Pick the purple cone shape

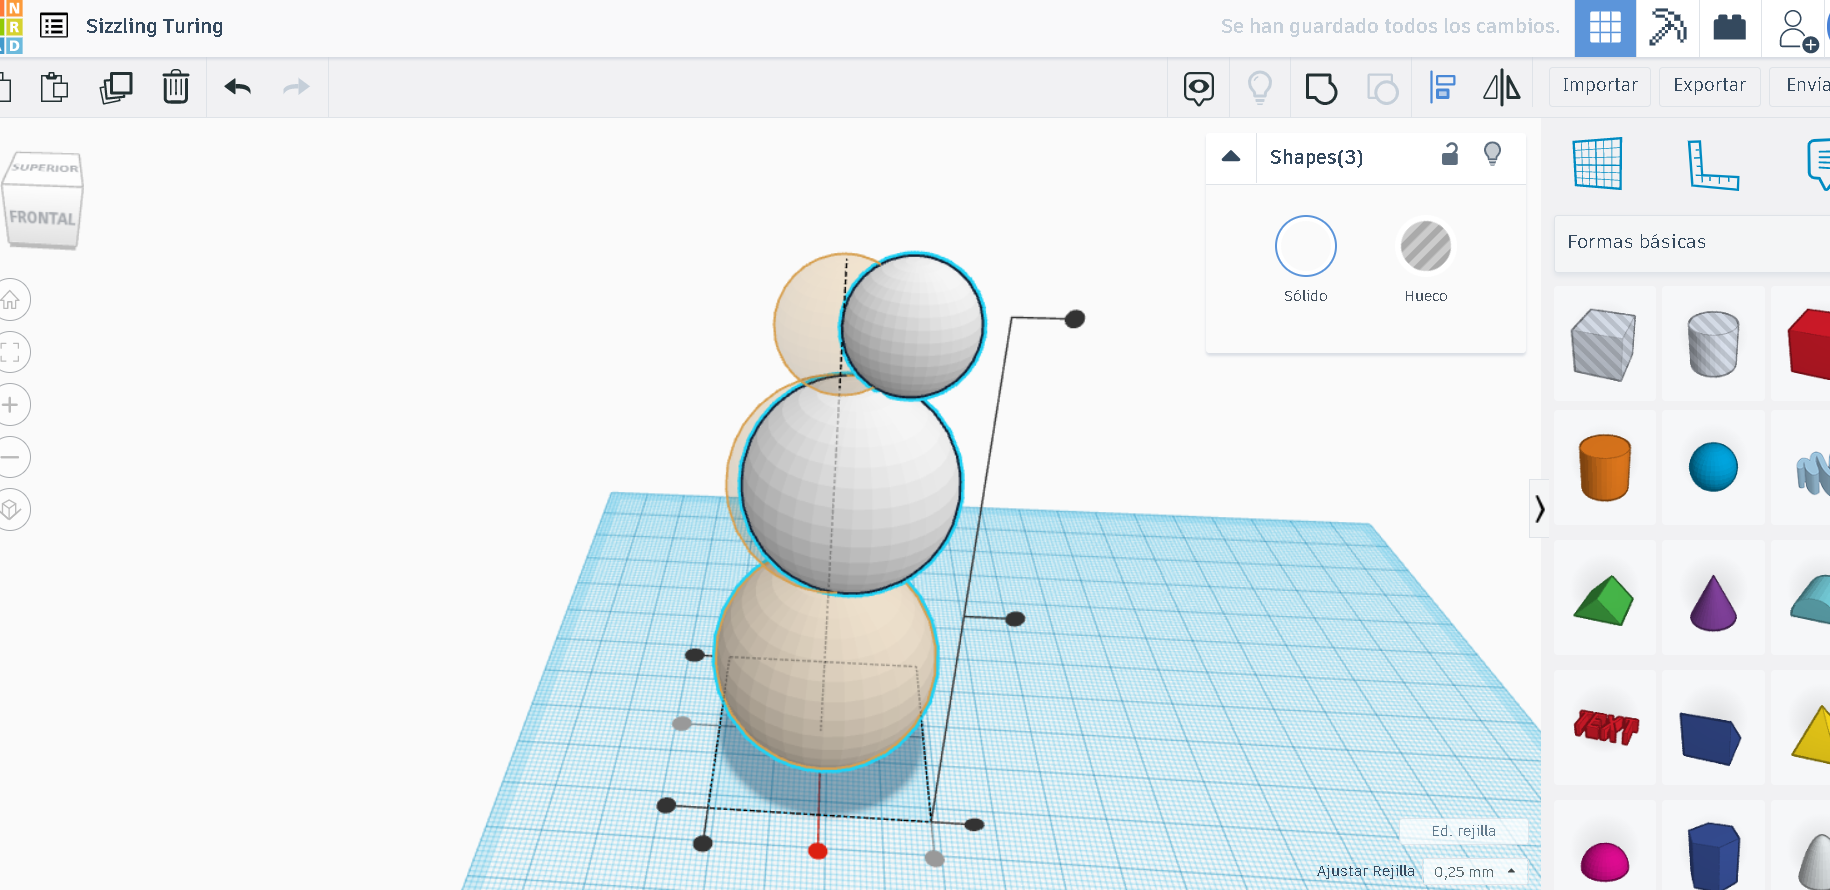pos(1713,602)
